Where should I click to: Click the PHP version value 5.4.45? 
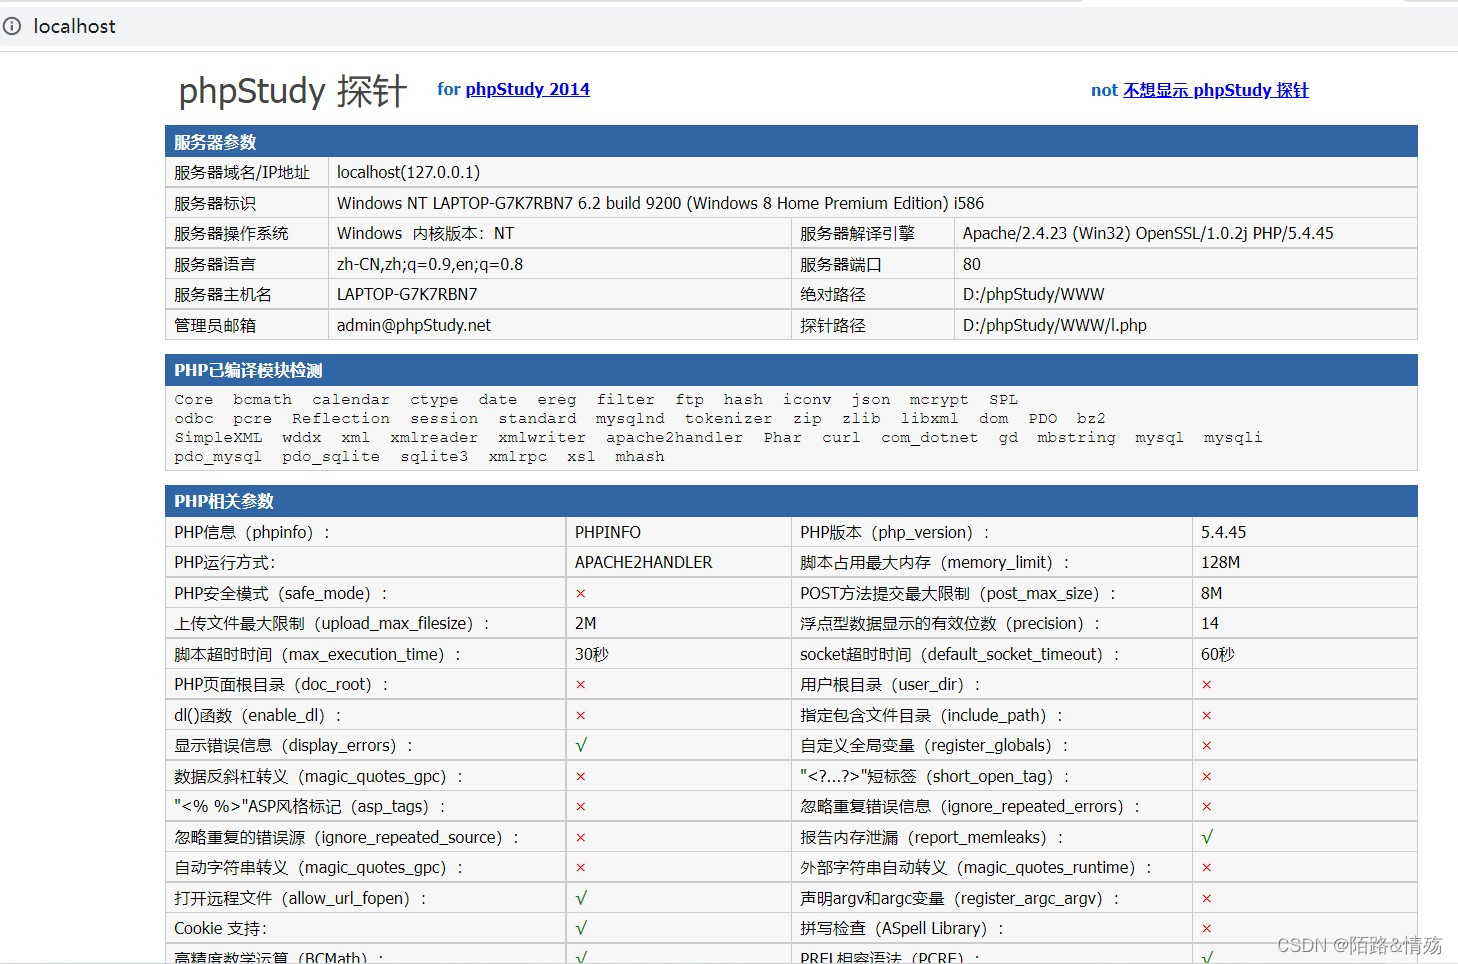click(1224, 533)
